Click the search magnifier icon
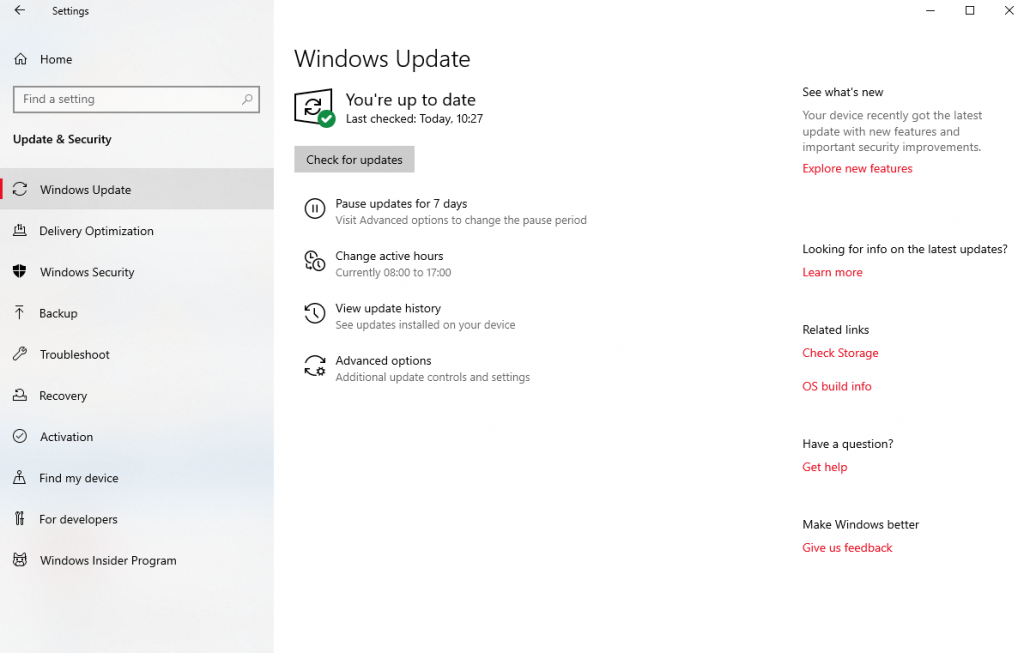Screen dimensions: 1024x653 247,99
